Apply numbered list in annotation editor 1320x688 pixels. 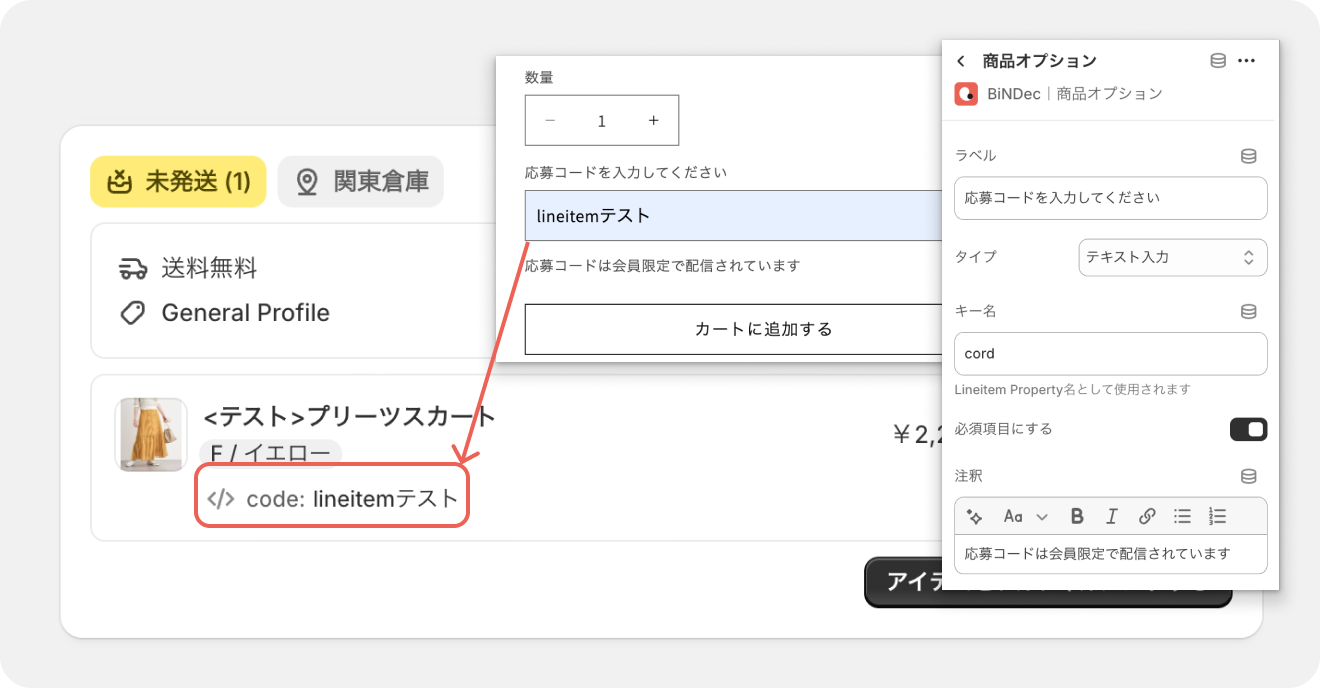(1217, 516)
